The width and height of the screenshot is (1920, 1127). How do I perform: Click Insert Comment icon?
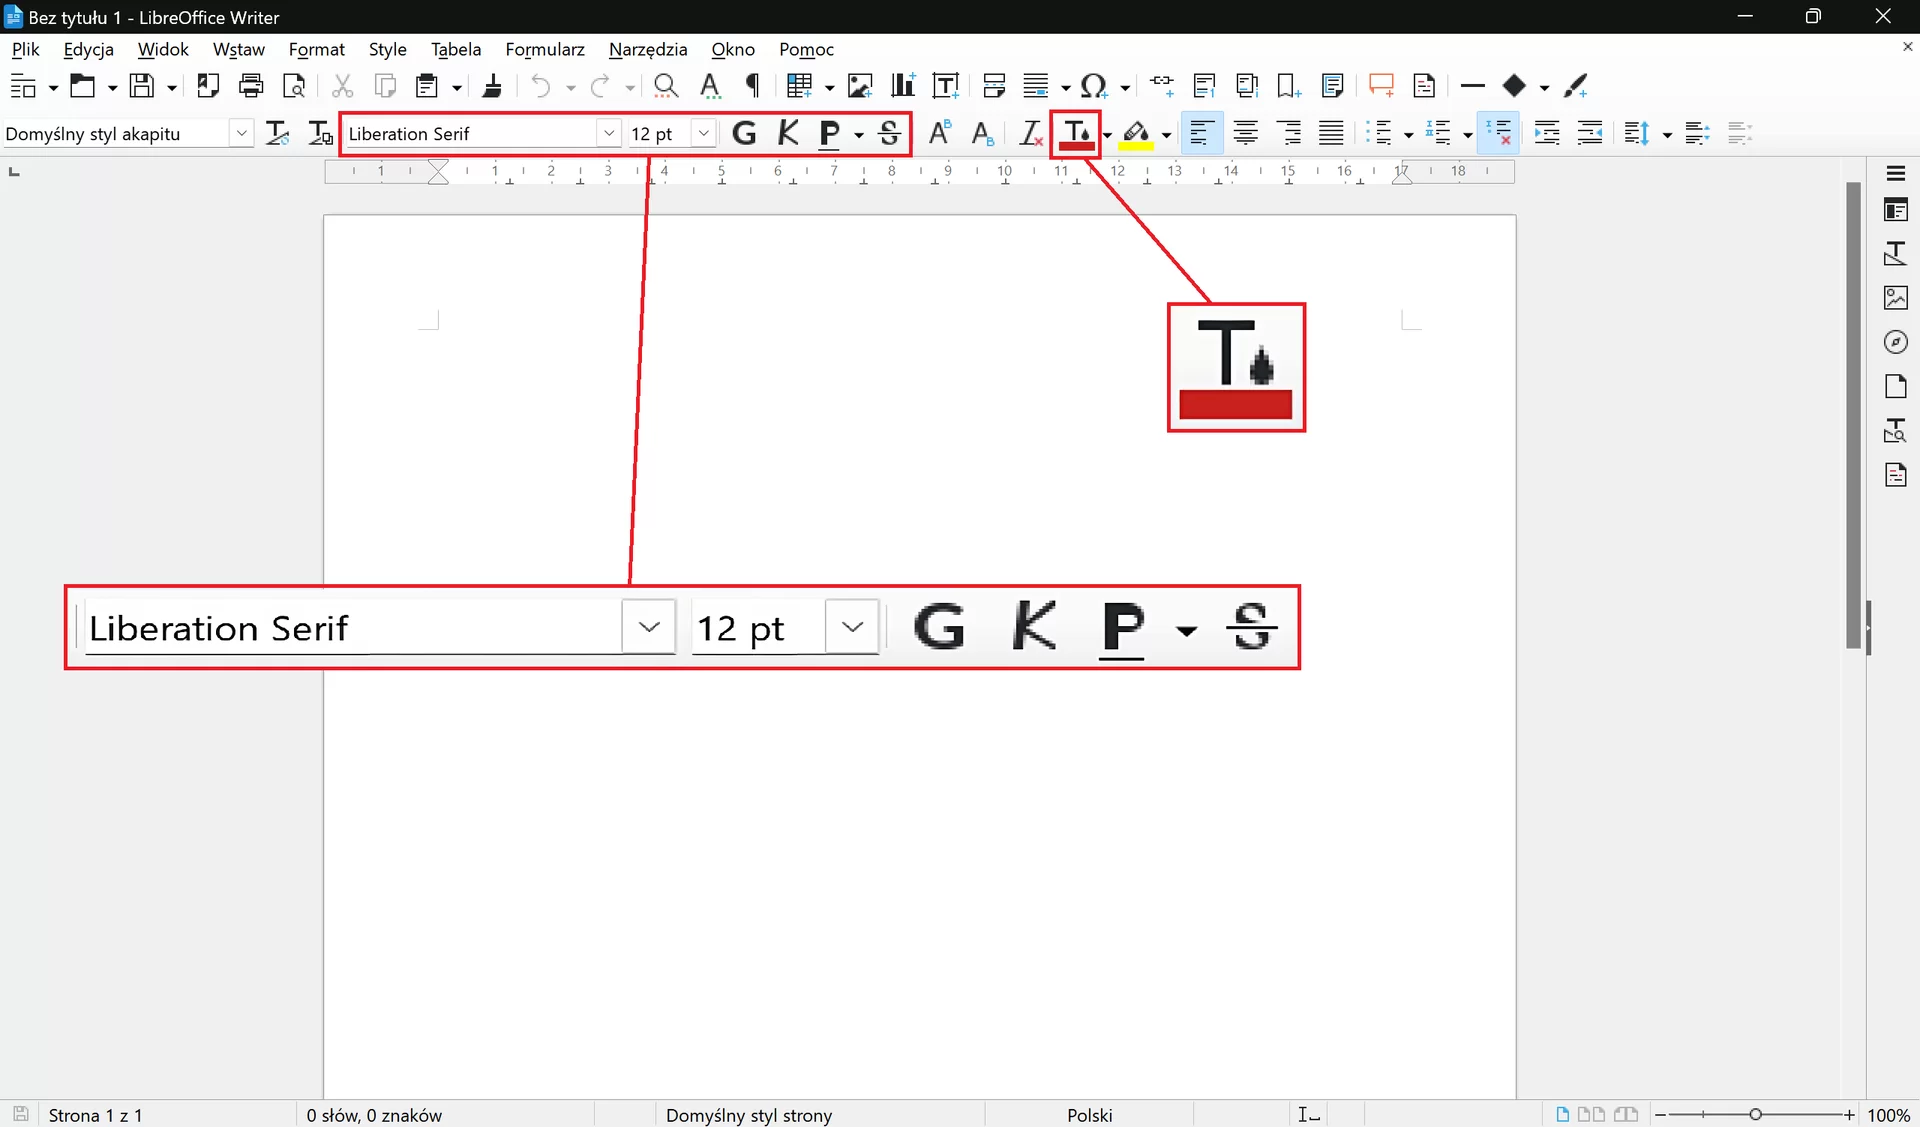[x=1381, y=86]
